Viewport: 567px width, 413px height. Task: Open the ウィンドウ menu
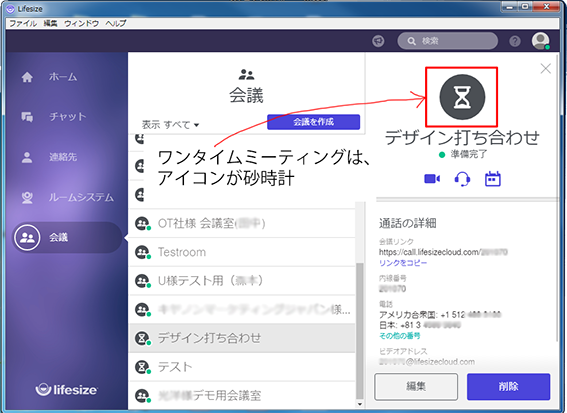click(x=81, y=24)
